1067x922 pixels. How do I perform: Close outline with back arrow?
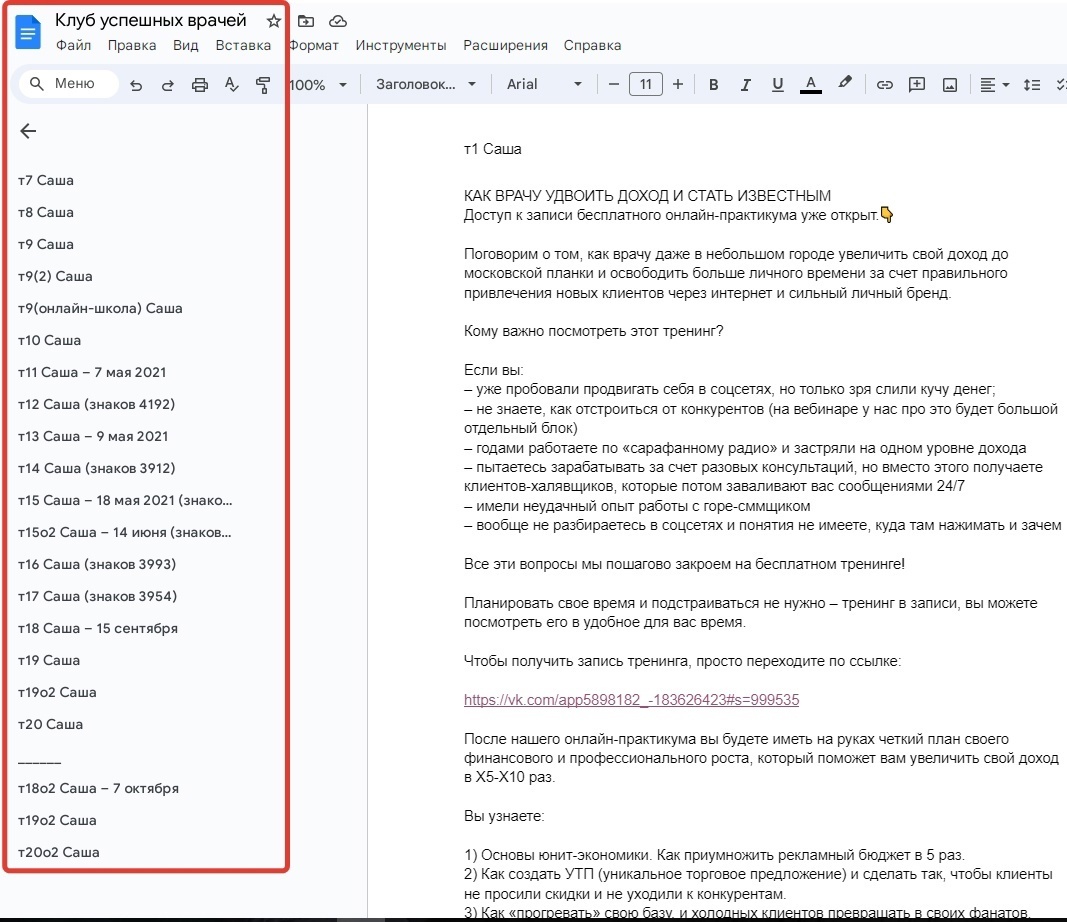point(28,131)
